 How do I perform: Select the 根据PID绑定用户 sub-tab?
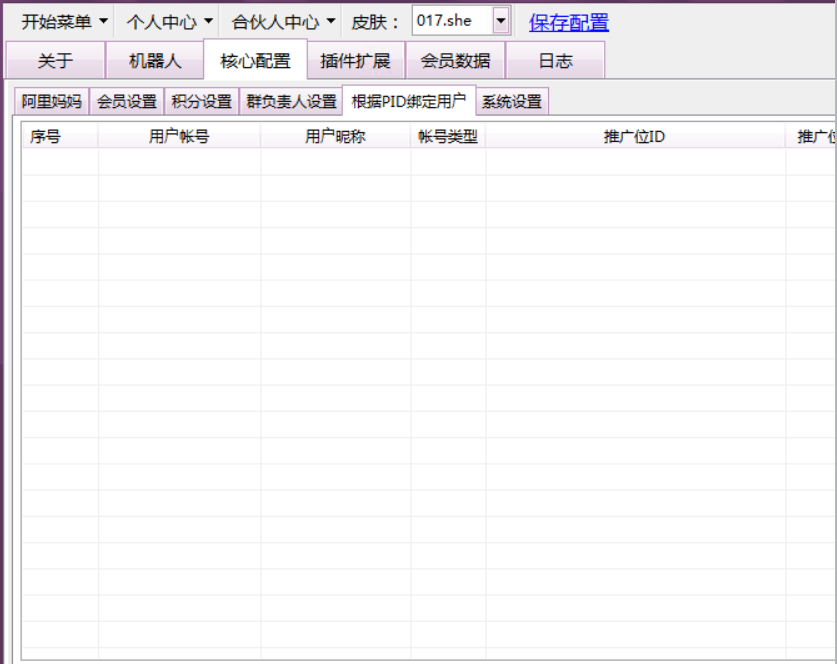408,101
